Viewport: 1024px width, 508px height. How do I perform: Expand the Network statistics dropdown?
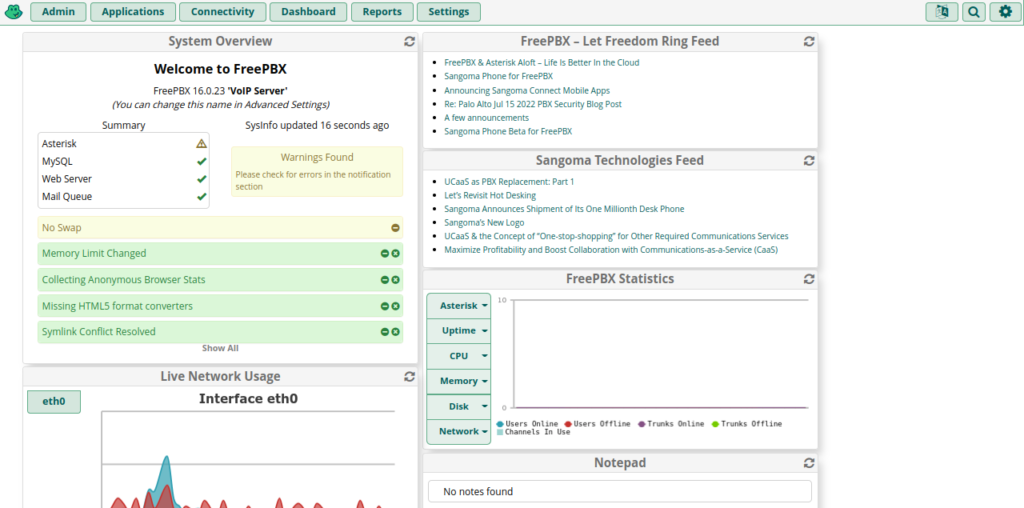pos(458,431)
